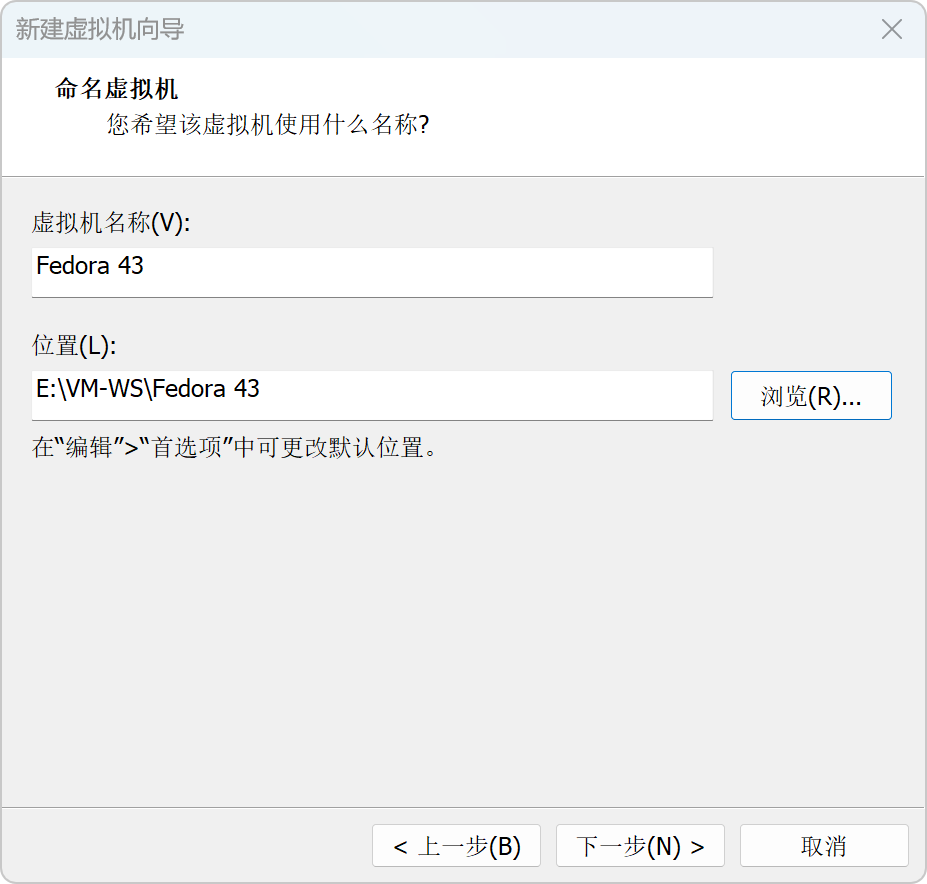Screen dimensions: 927x884
Task: Click the 您希望该虚拟机使用什么名称? subtitle
Action: [x=268, y=125]
